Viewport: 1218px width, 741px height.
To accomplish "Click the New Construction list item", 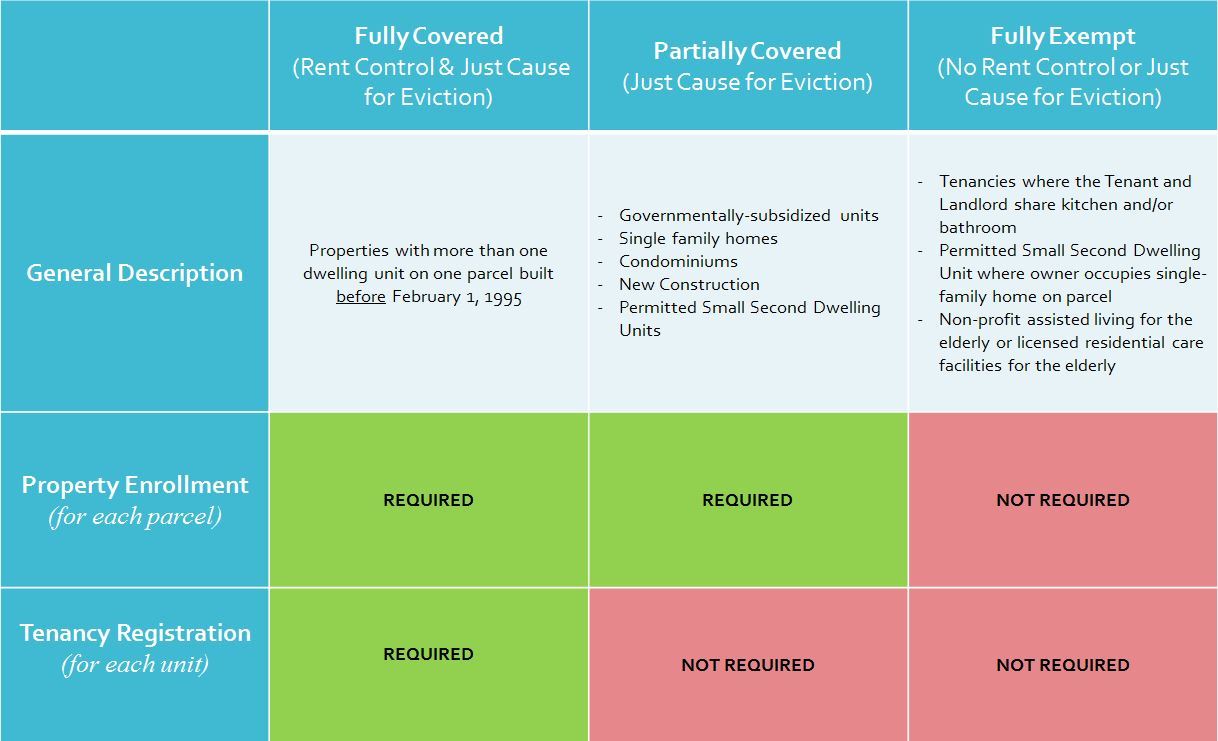I will [x=689, y=284].
